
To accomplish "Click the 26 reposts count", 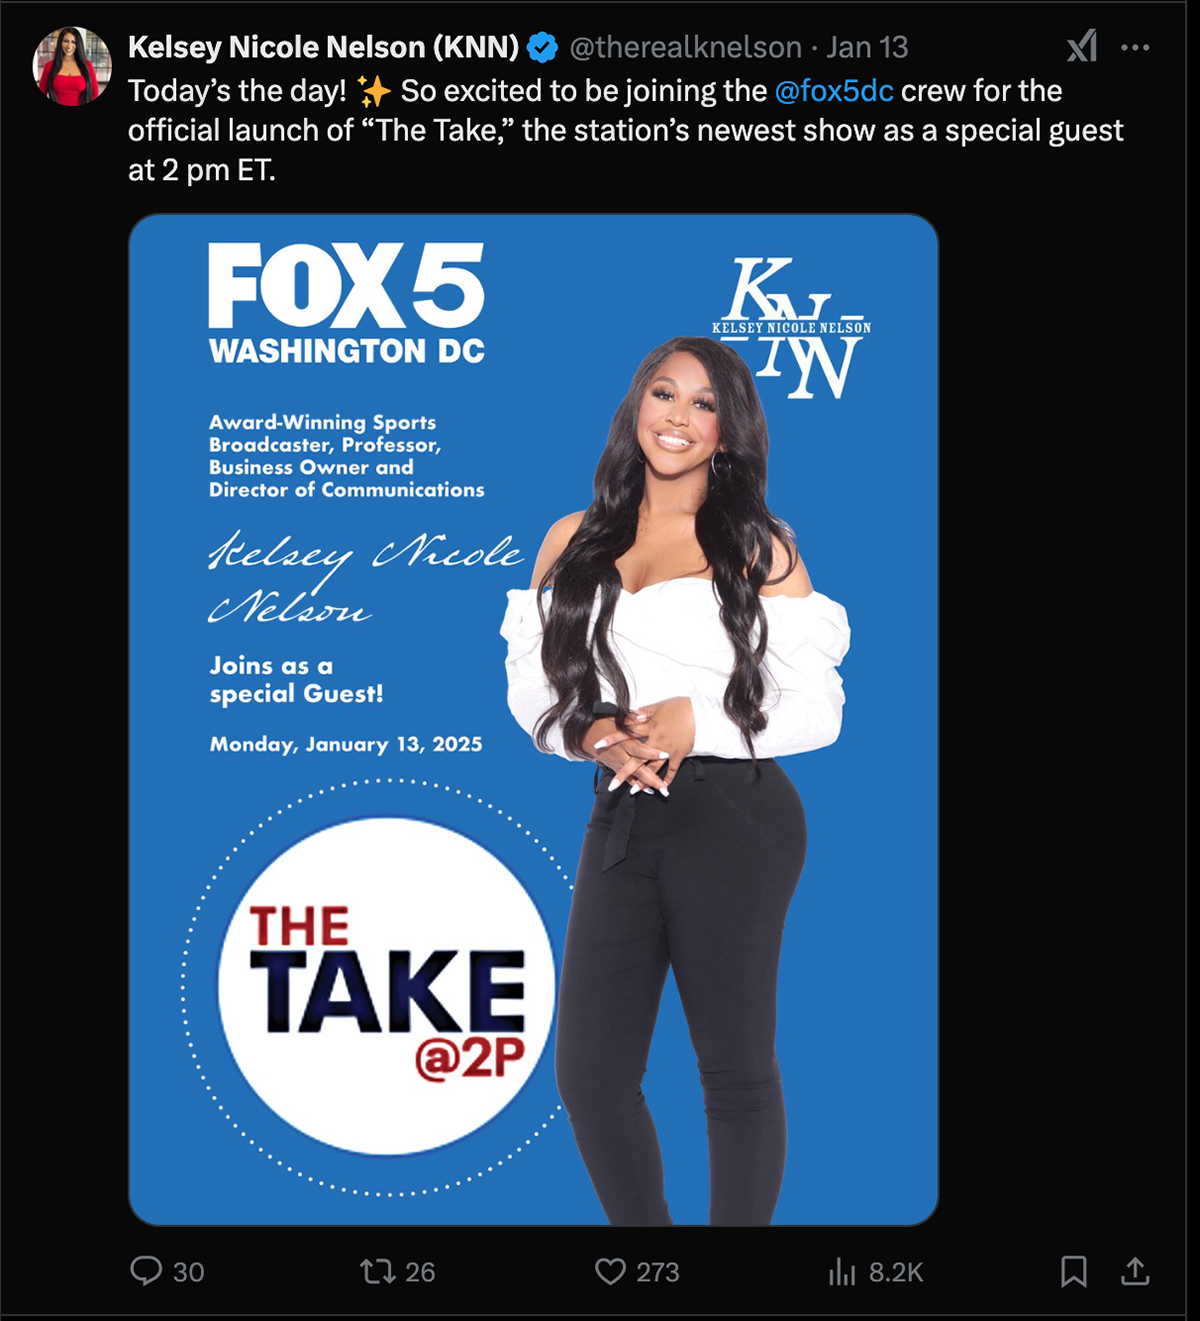I will [x=420, y=1272].
